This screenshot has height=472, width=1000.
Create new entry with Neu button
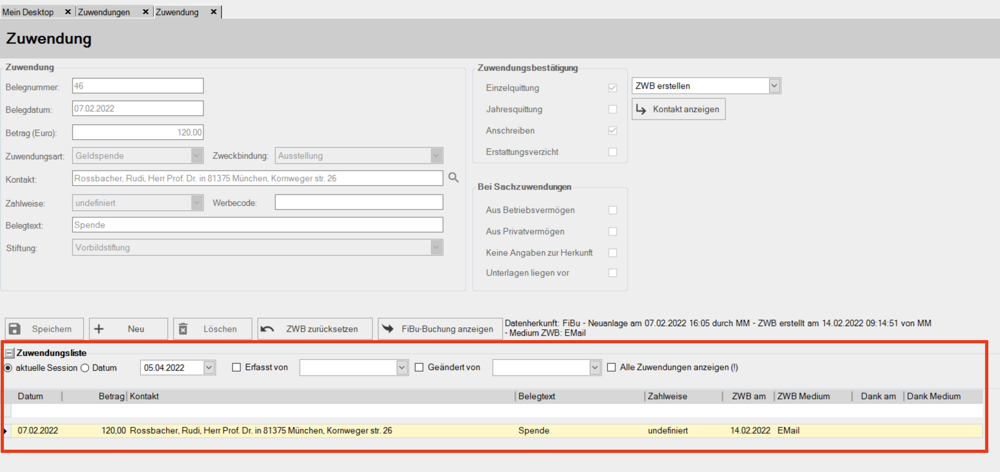[127, 329]
